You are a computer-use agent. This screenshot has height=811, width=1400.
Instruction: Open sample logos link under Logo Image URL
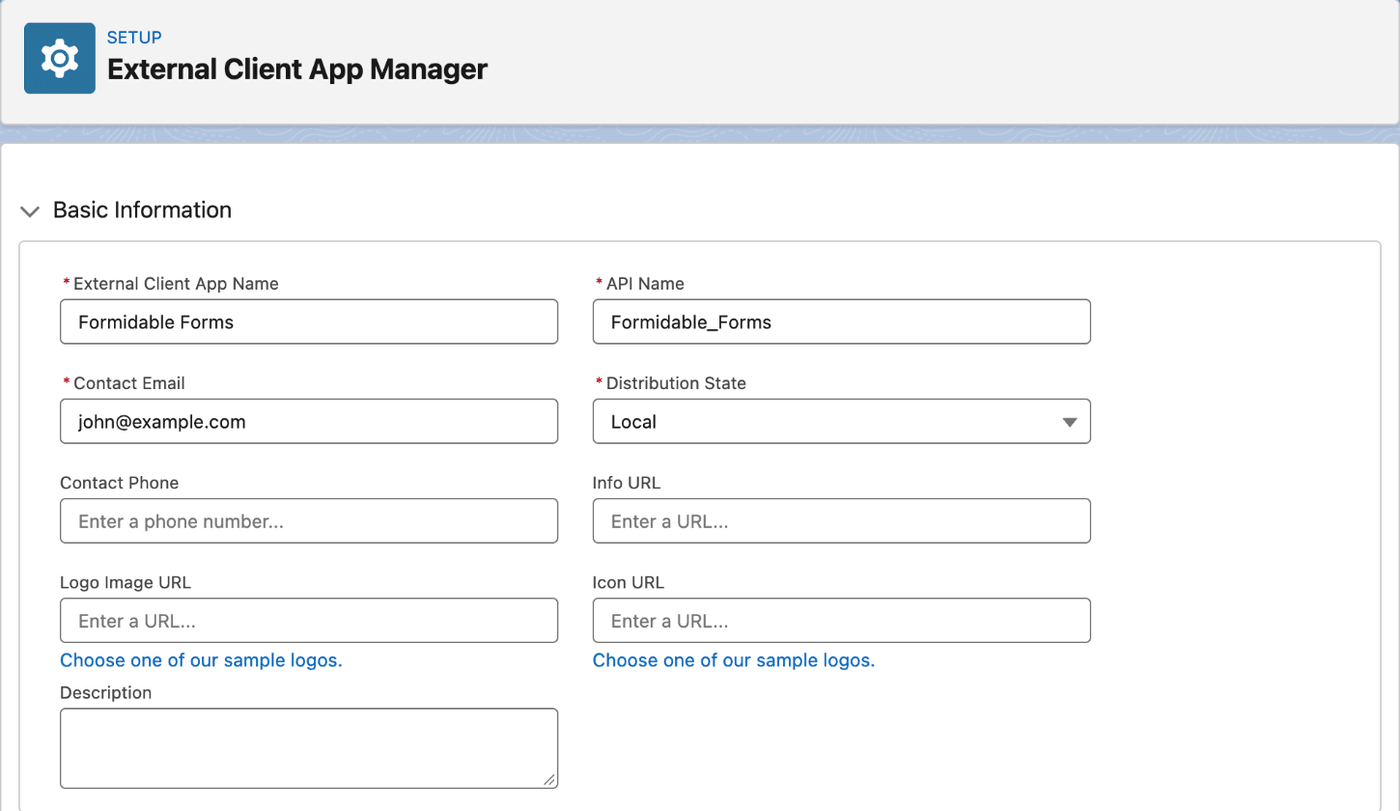coord(201,660)
